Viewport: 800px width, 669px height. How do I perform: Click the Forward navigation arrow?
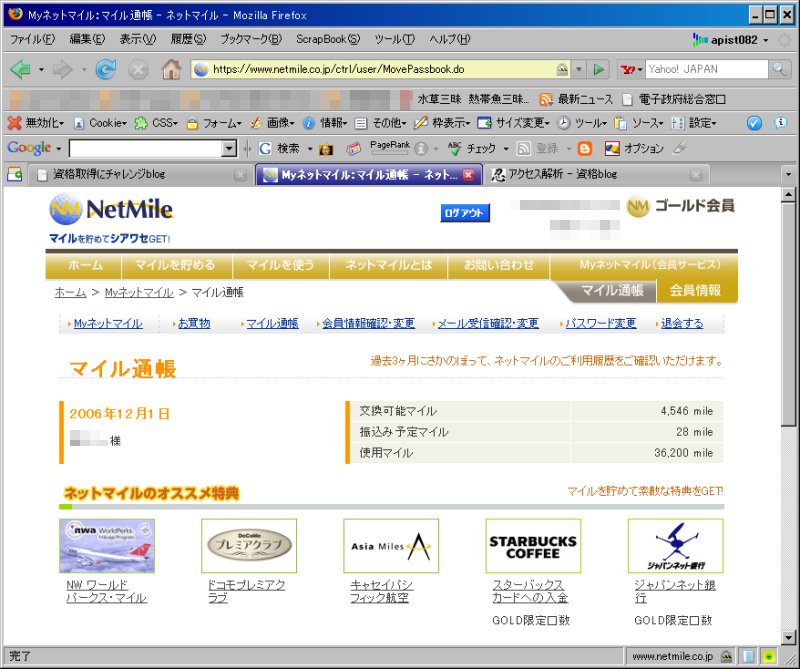tap(63, 69)
